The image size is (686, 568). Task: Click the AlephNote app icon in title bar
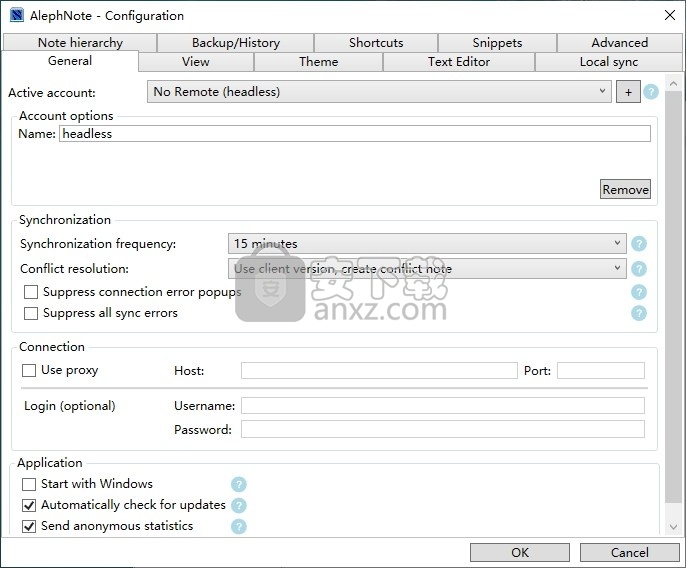coord(17,15)
